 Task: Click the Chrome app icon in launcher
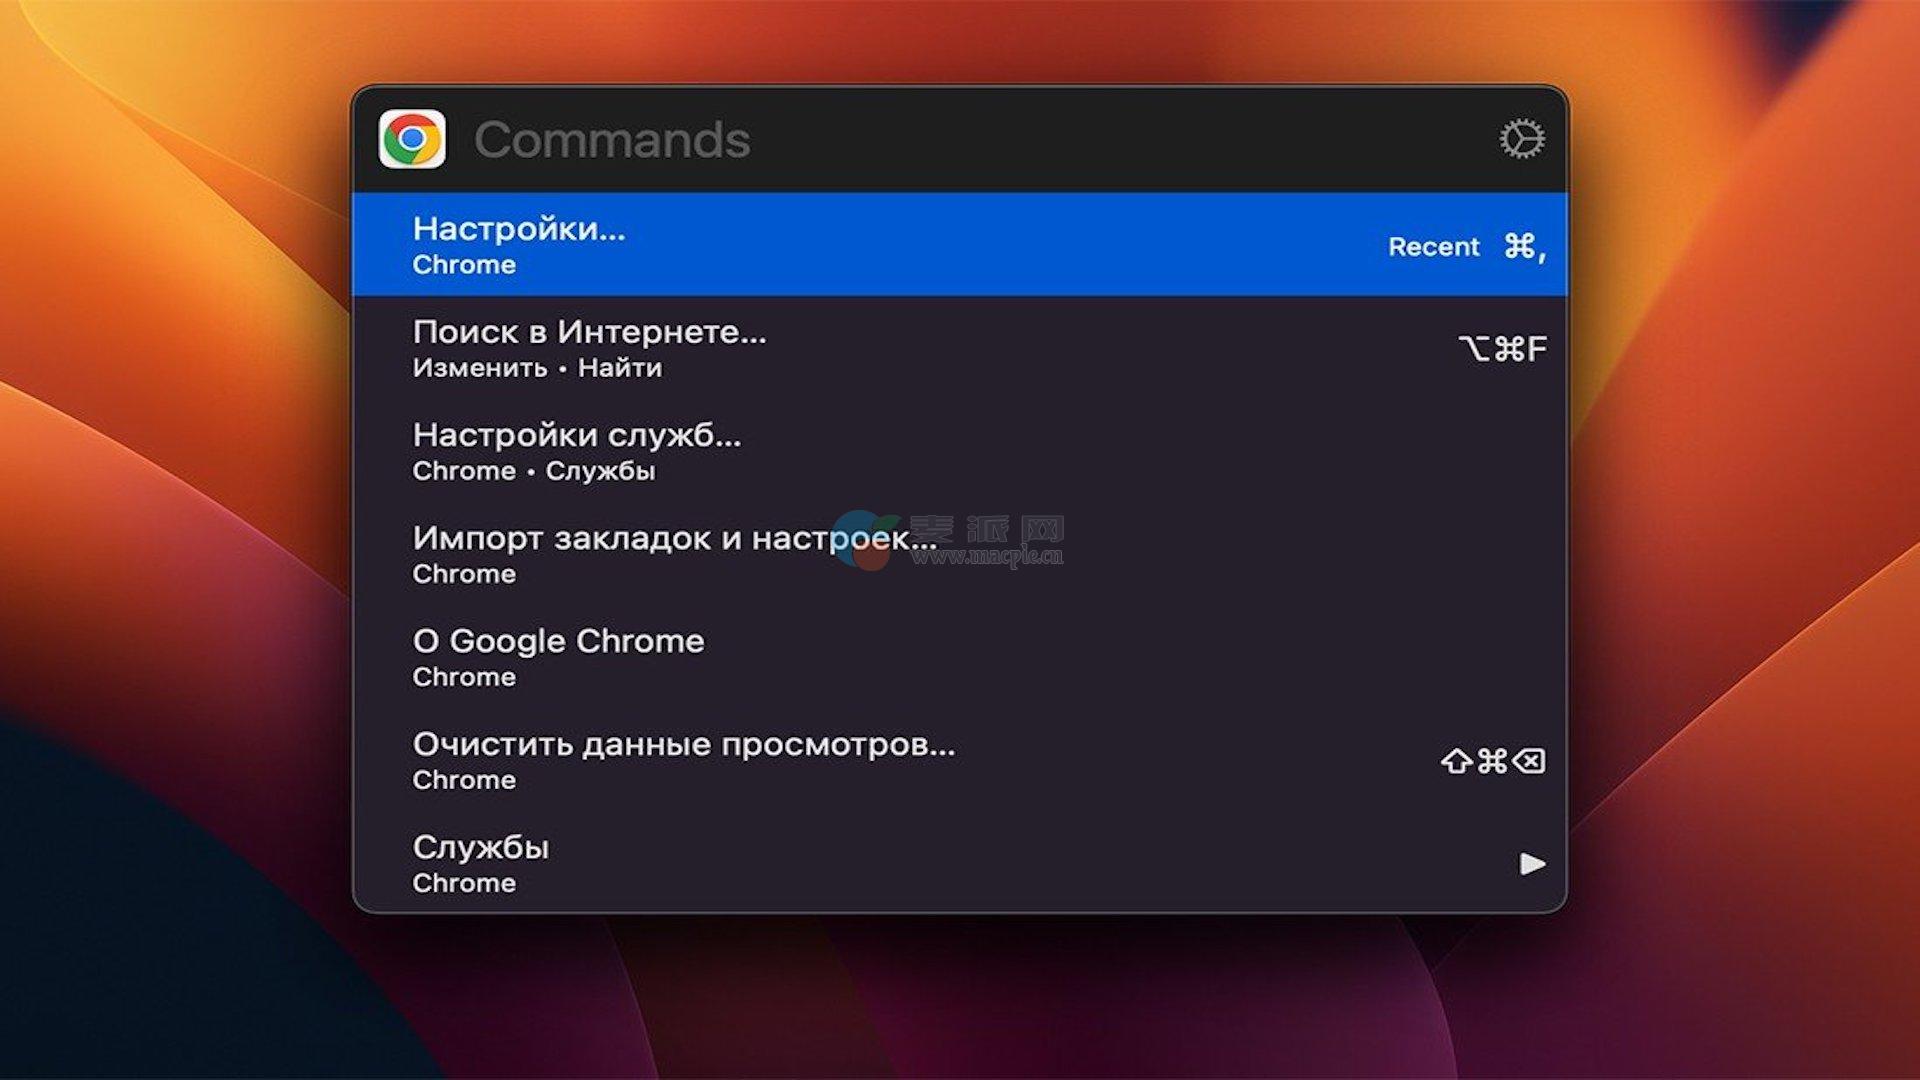point(412,139)
